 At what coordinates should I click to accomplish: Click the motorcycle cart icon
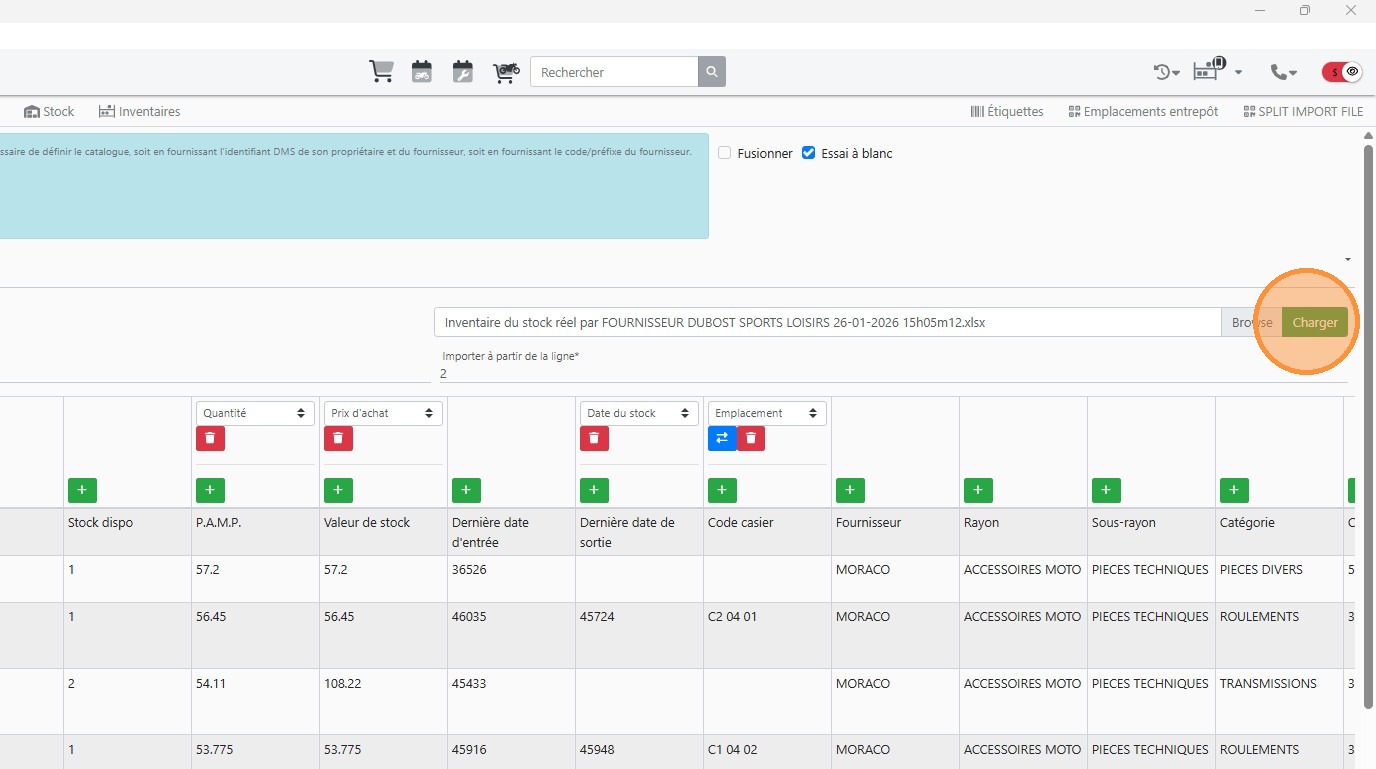(x=506, y=72)
